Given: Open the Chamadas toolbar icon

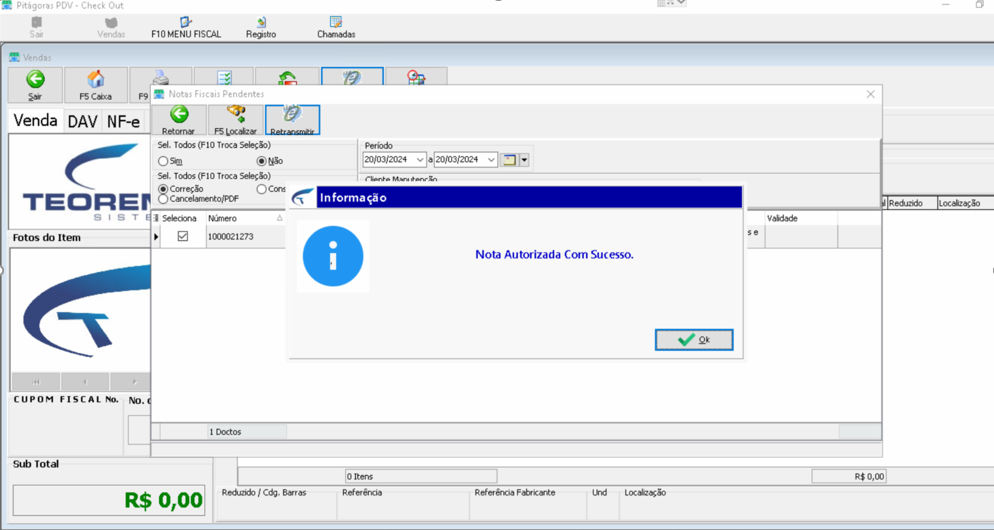Looking at the screenshot, I should tap(336, 22).
